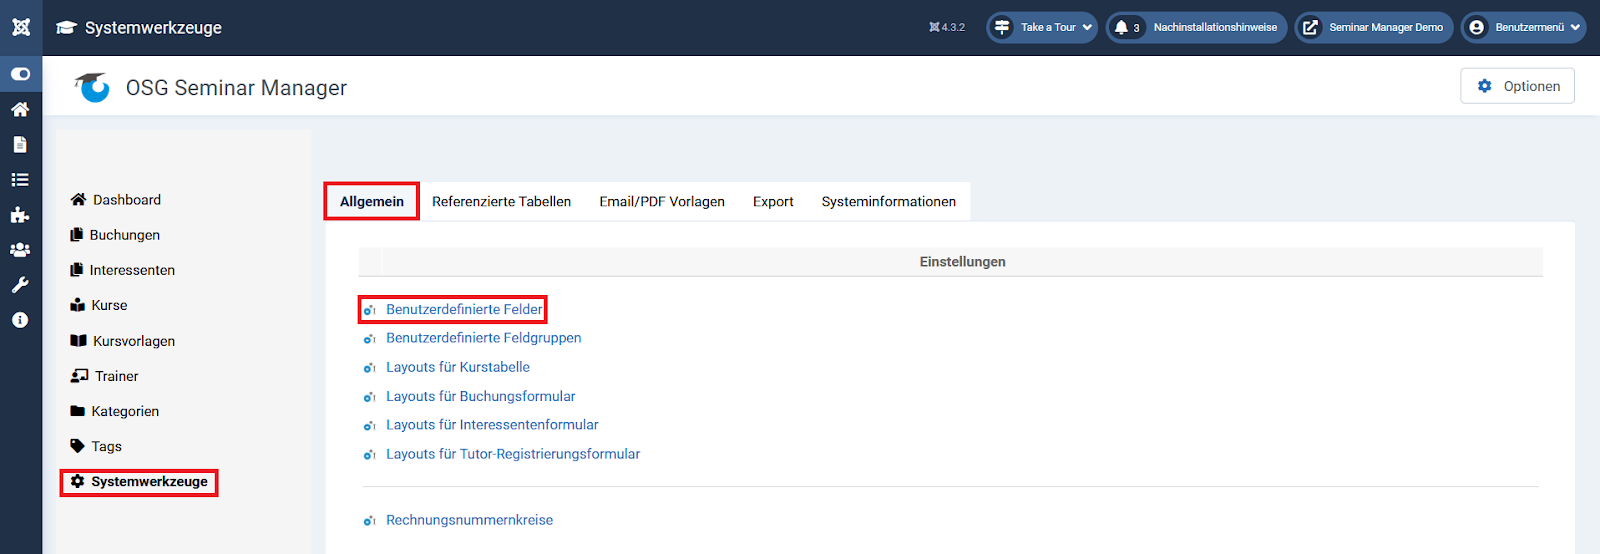Open Layouts für Interessentenformular link
The image size is (1600, 554).
492,425
